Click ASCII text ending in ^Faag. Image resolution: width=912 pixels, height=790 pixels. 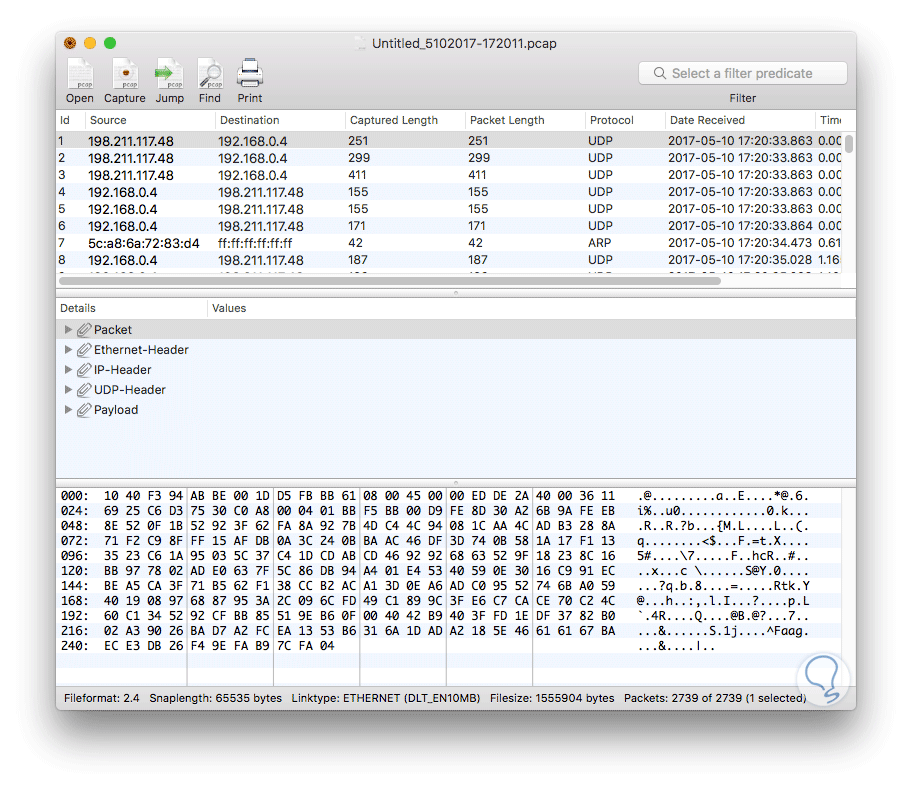[723, 631]
